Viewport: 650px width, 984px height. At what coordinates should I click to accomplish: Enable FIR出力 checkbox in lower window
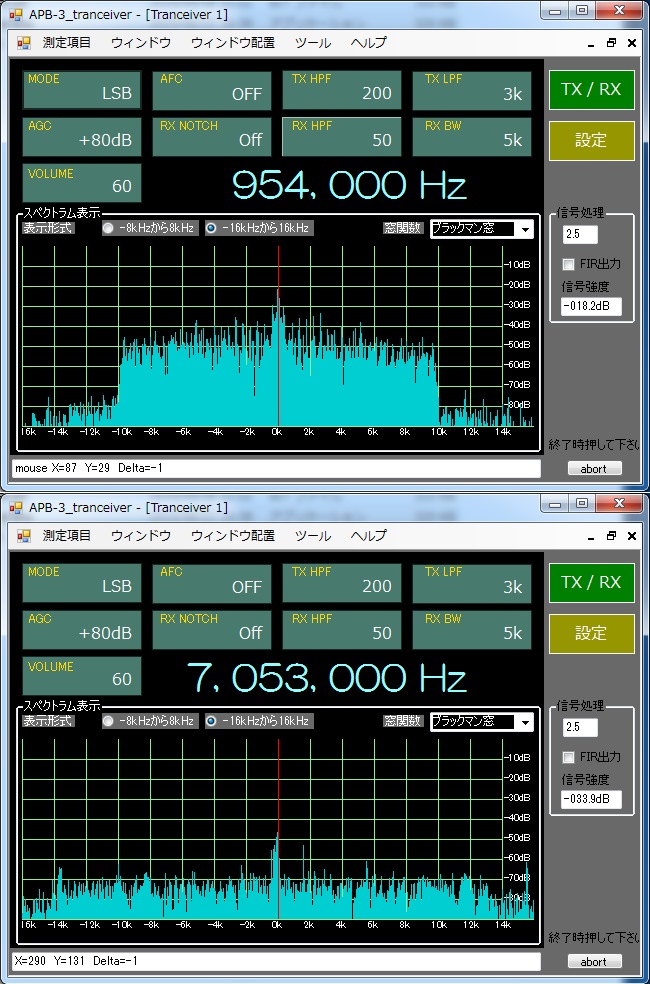pos(568,757)
